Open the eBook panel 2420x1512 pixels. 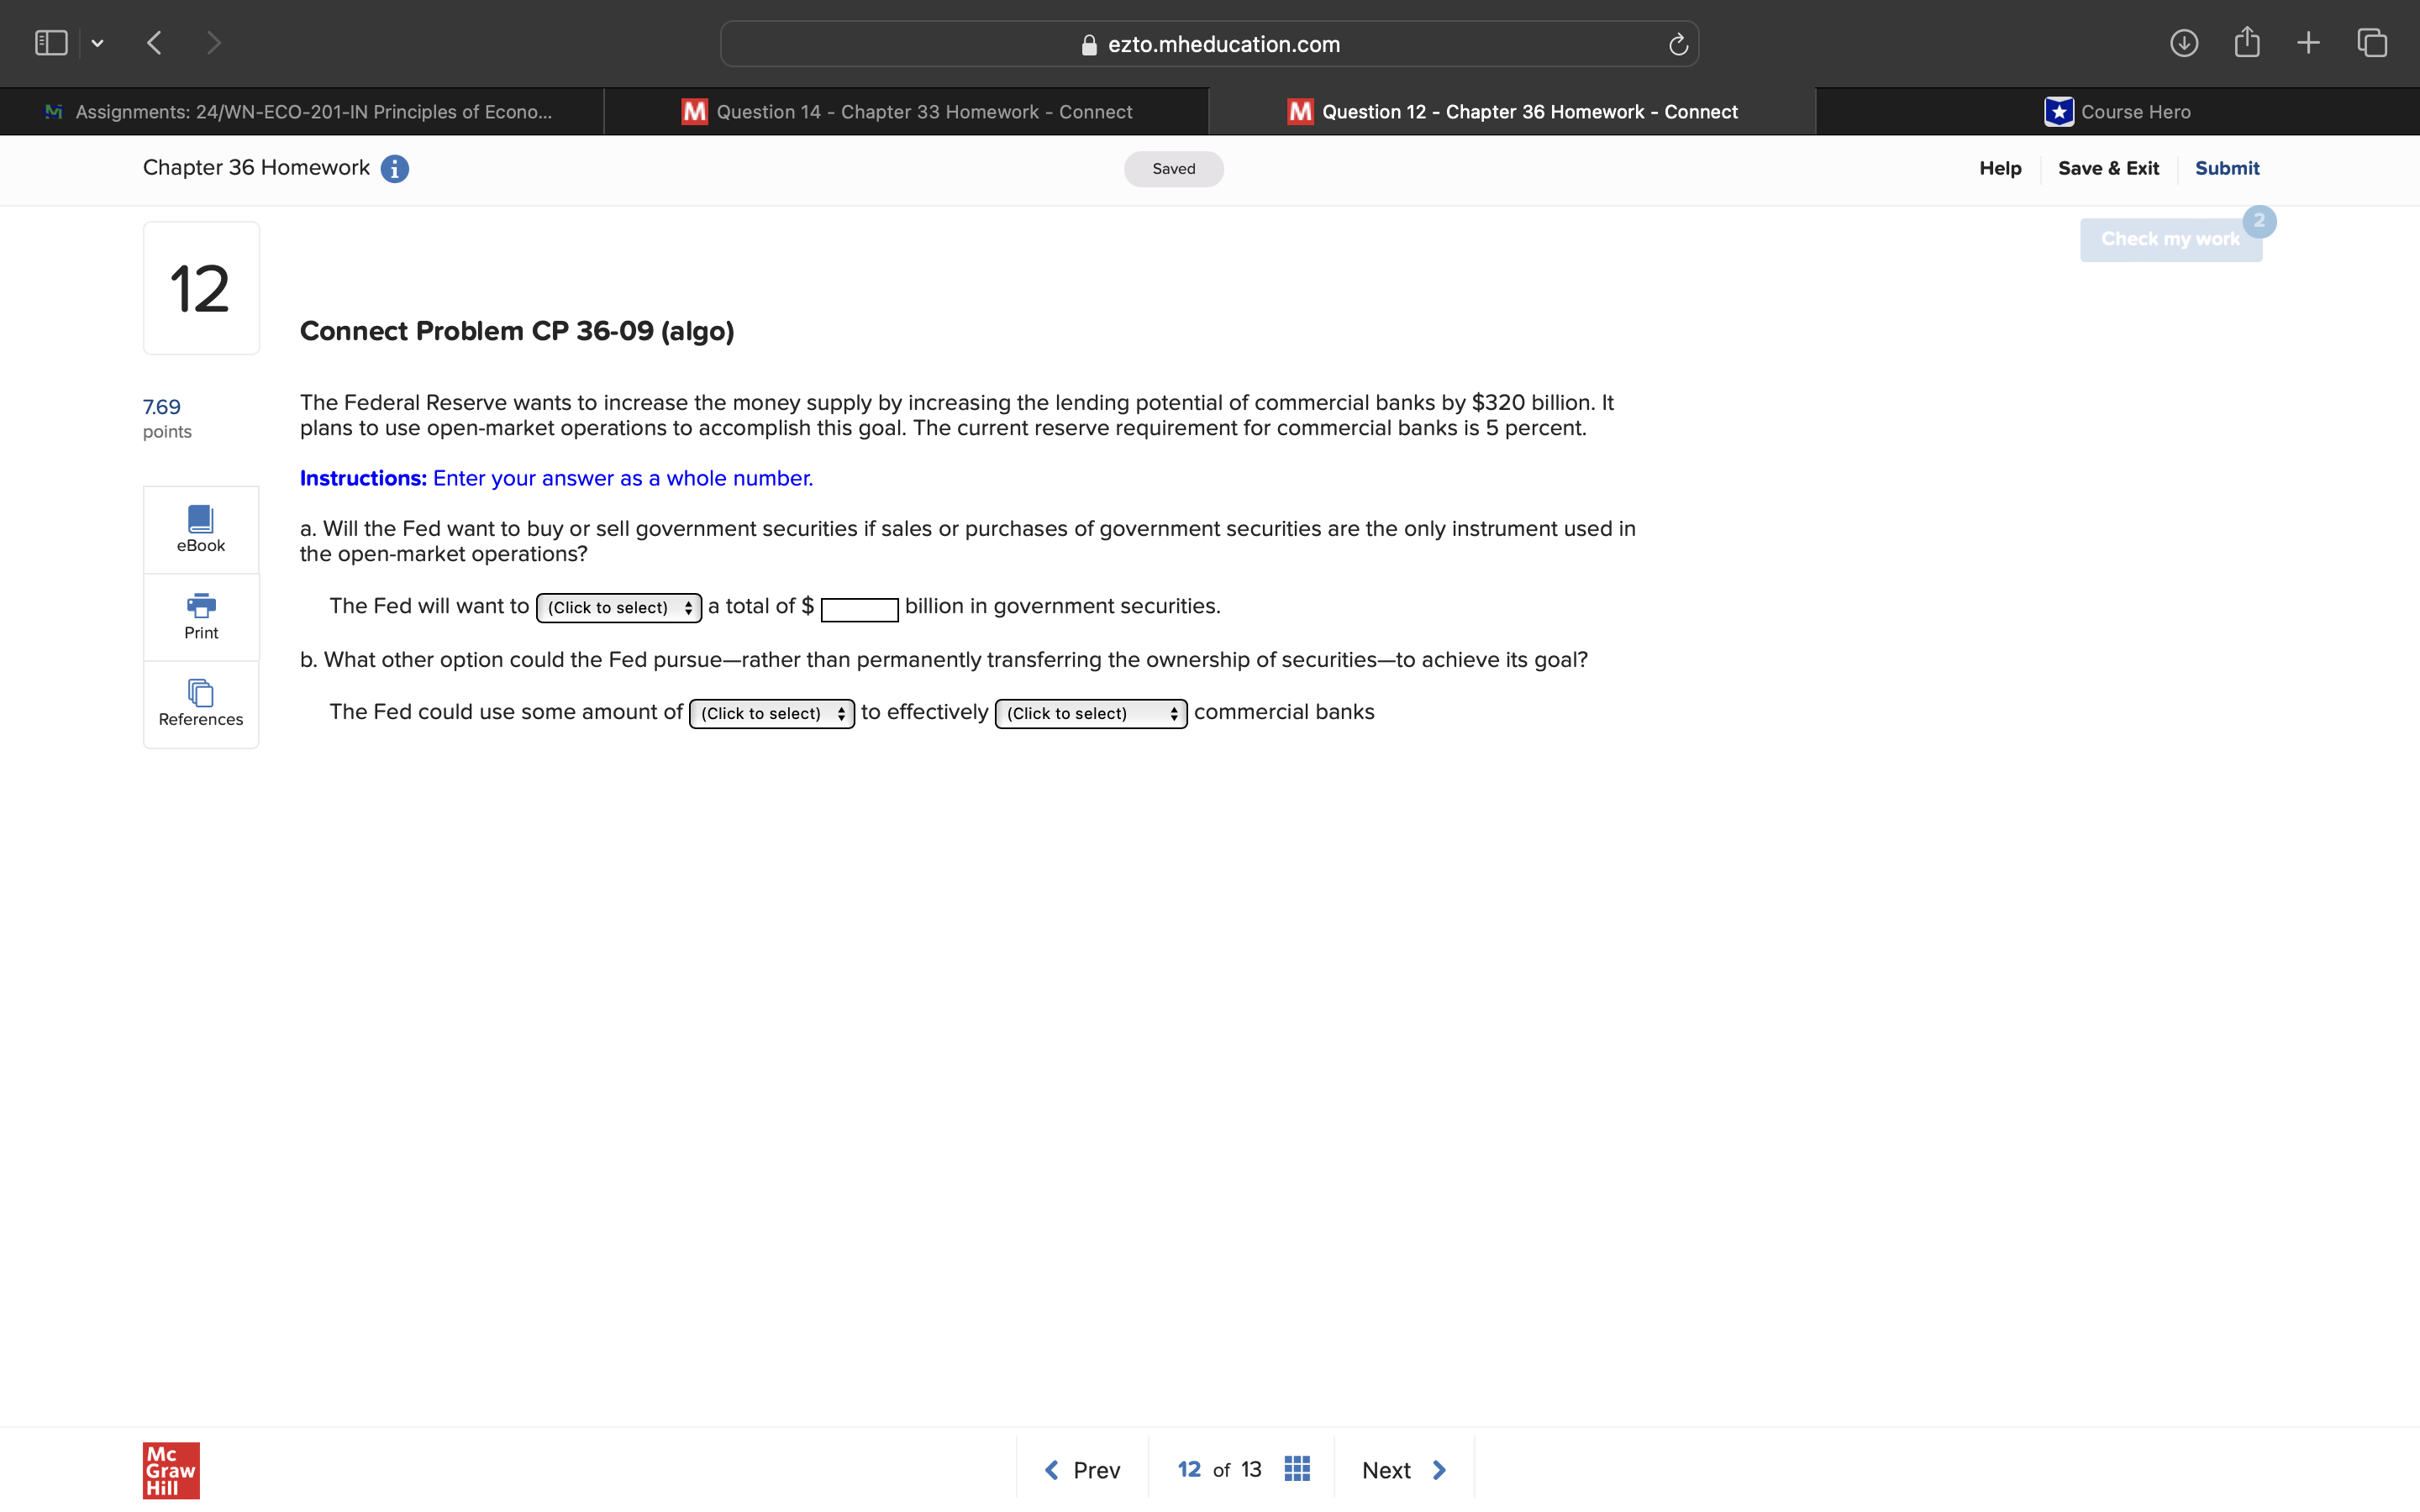tap(200, 529)
